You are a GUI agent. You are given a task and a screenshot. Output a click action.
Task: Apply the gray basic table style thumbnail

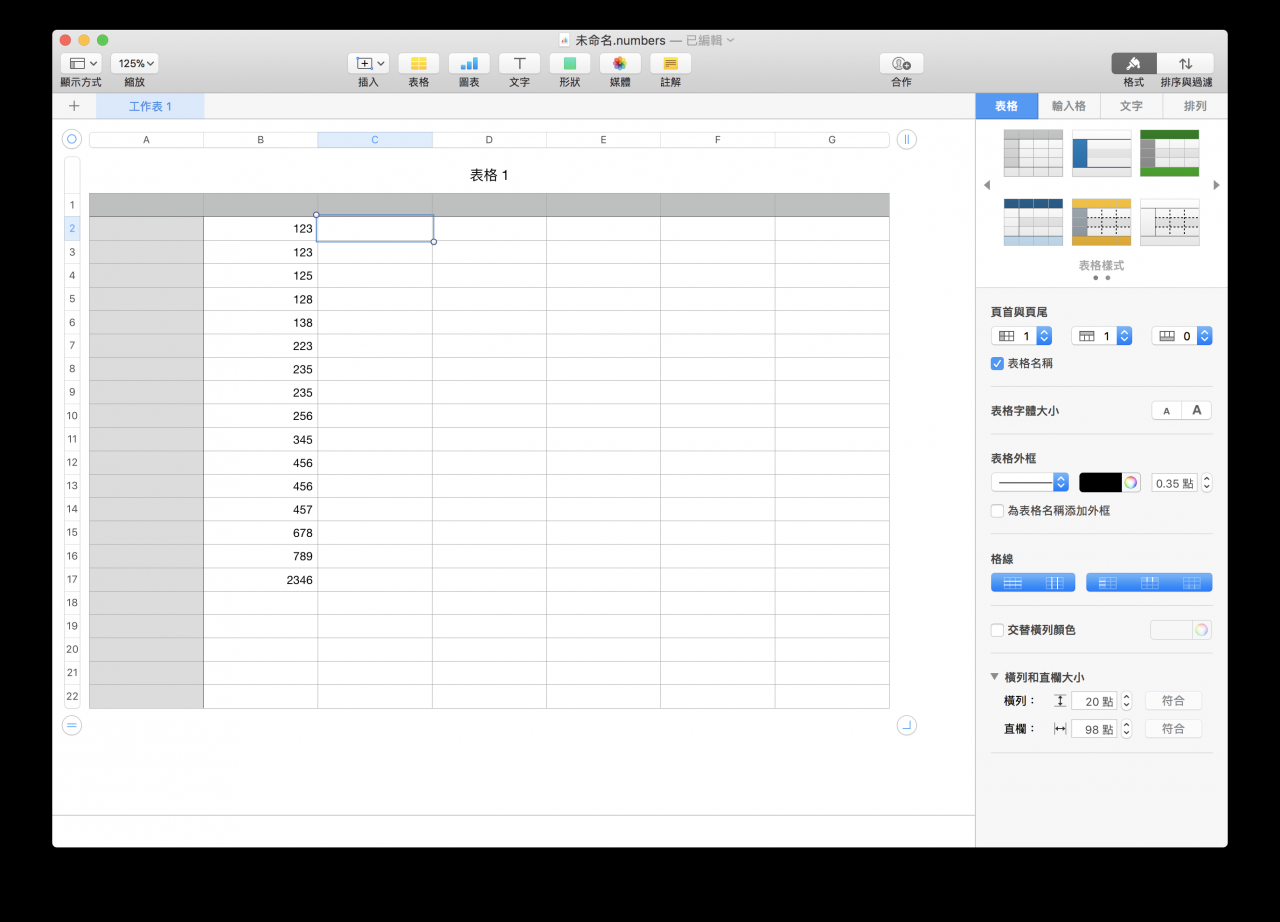click(x=1033, y=153)
